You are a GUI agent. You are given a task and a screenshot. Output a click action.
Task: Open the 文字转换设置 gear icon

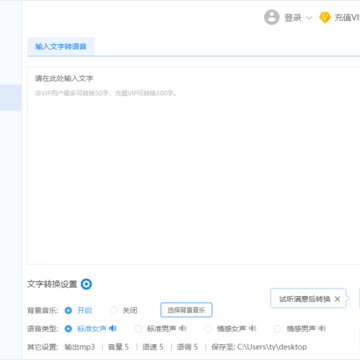tap(86, 284)
